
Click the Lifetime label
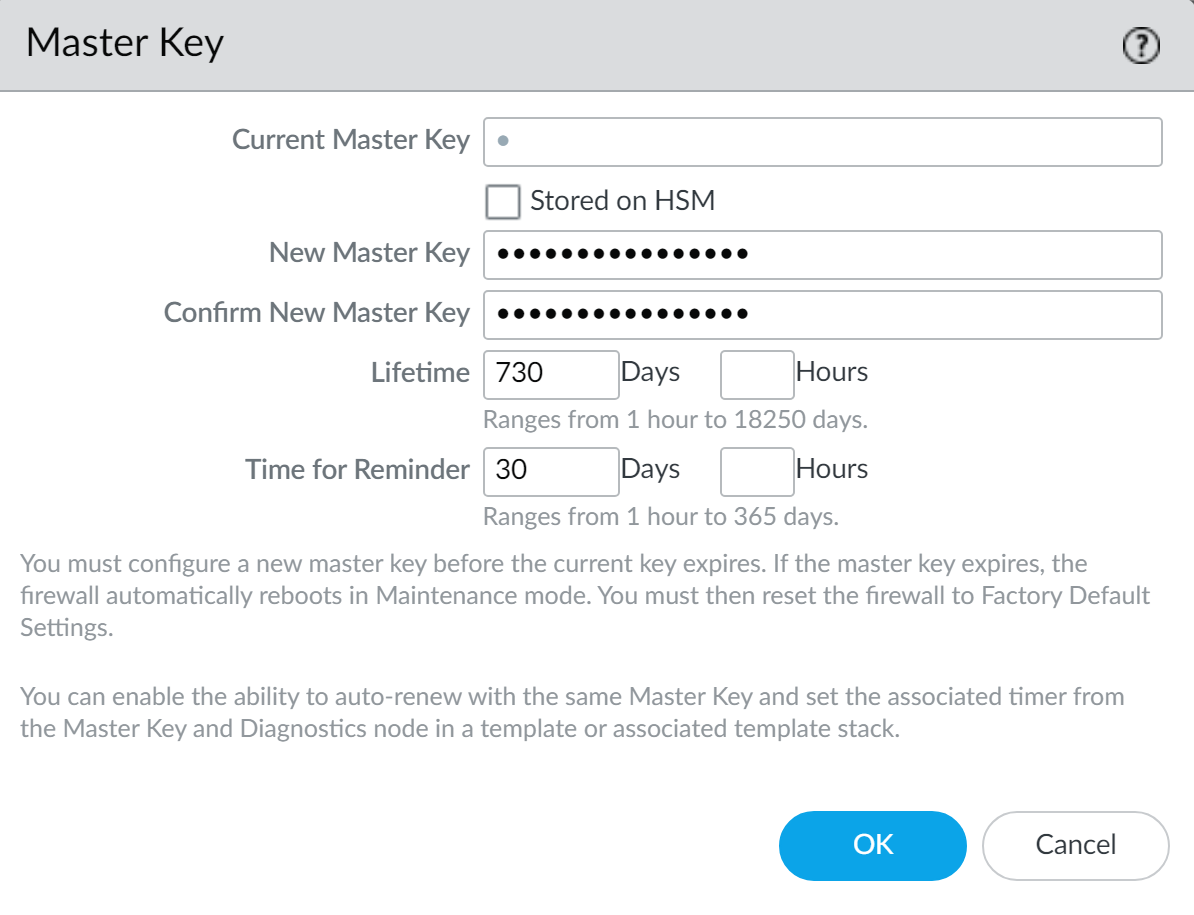click(x=420, y=373)
